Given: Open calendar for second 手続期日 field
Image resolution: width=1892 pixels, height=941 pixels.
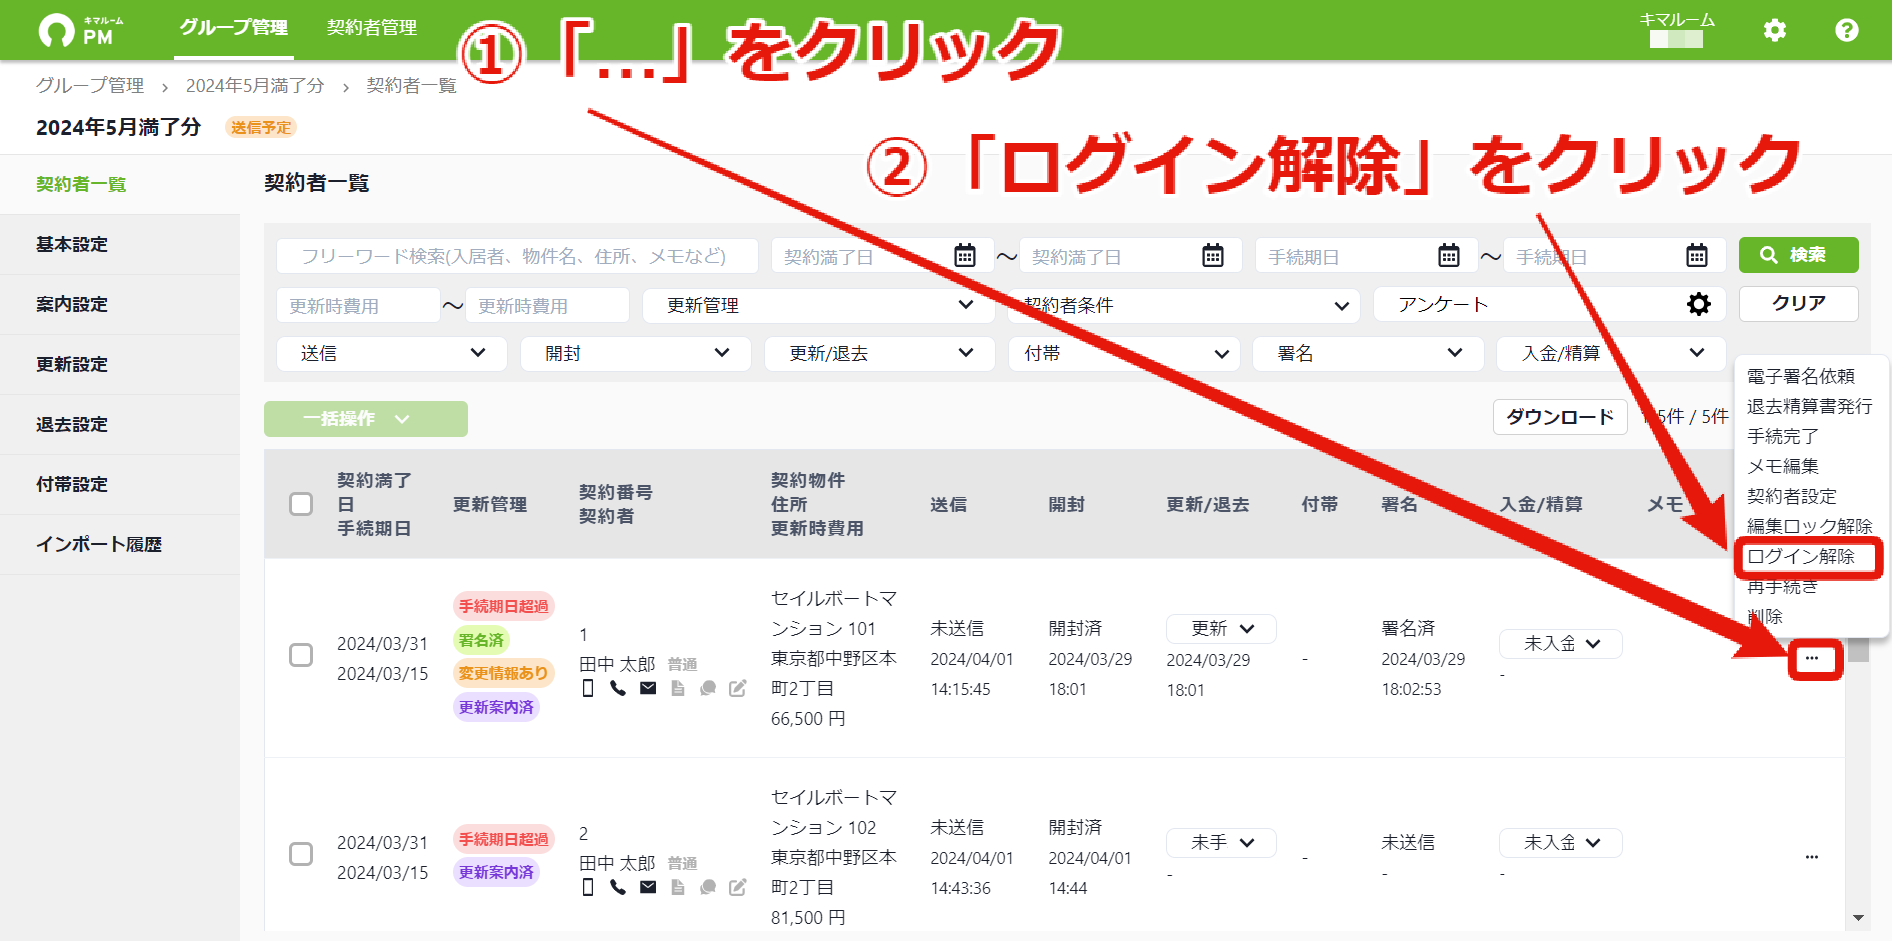Looking at the screenshot, I should (x=1697, y=255).
